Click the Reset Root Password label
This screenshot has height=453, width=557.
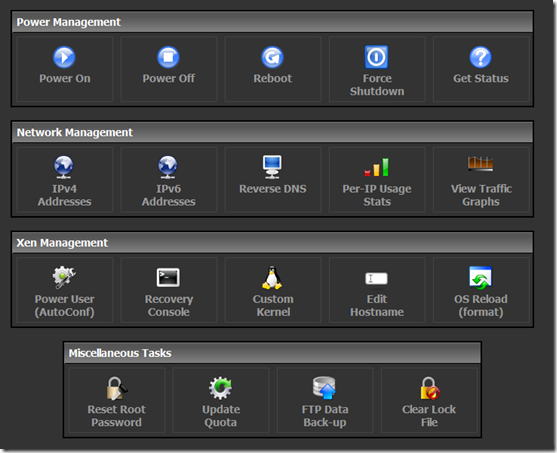117,416
